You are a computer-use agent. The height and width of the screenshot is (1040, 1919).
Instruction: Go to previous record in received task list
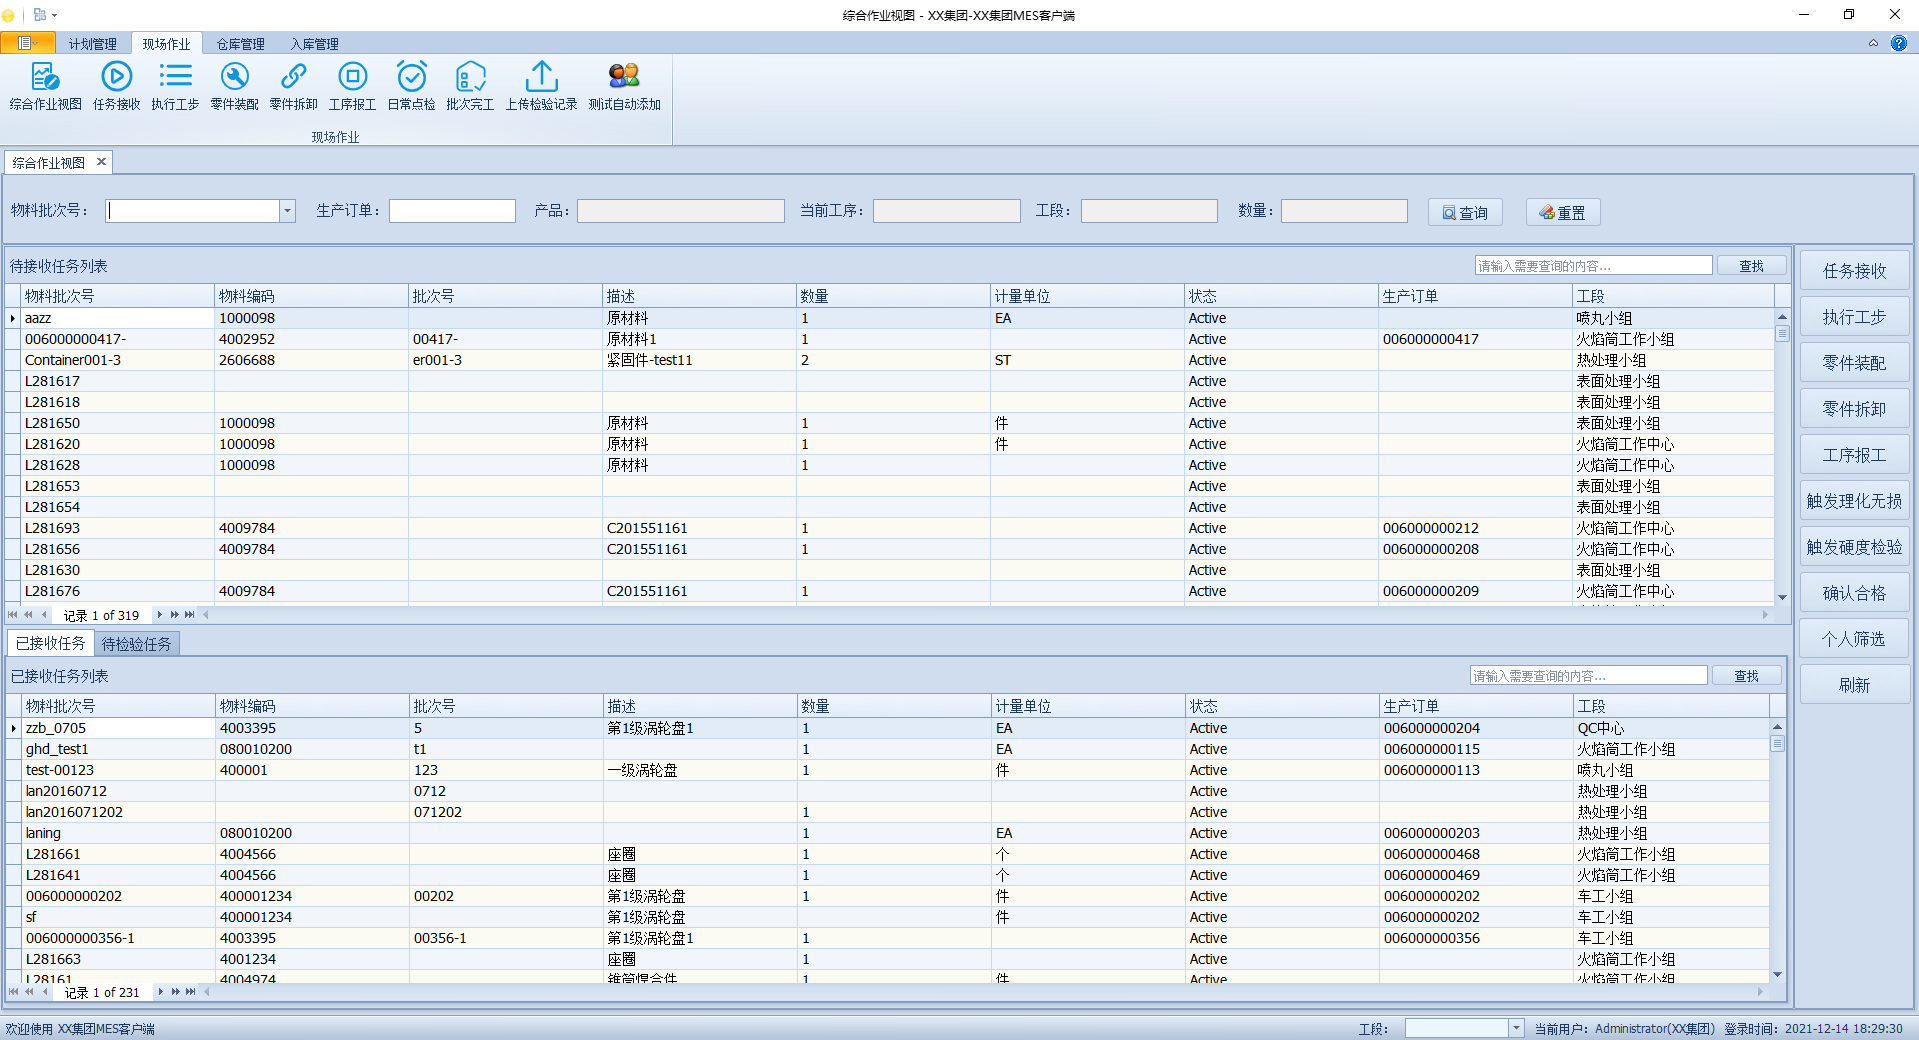click(45, 992)
